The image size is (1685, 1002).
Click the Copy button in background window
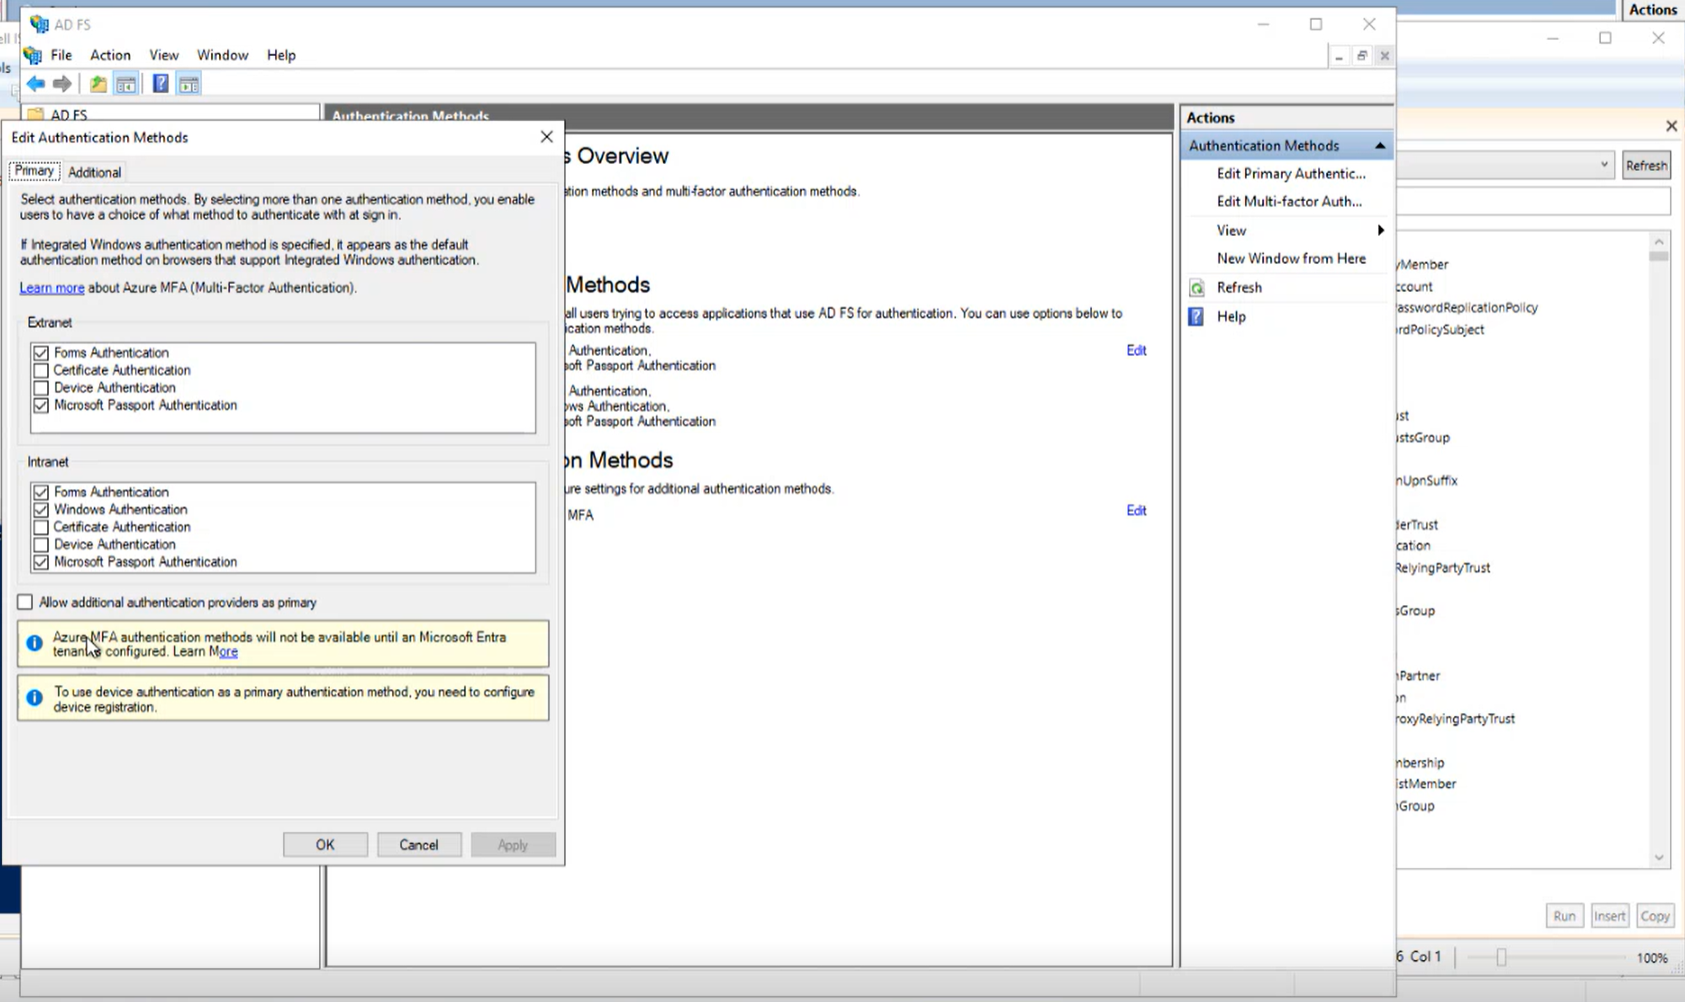pos(1655,916)
